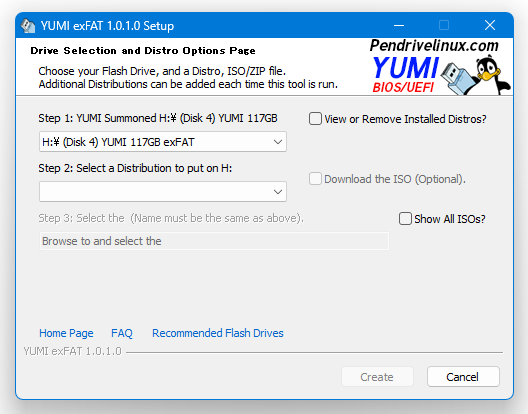
Task: Click the Browse to and select field
Action: coord(214,241)
